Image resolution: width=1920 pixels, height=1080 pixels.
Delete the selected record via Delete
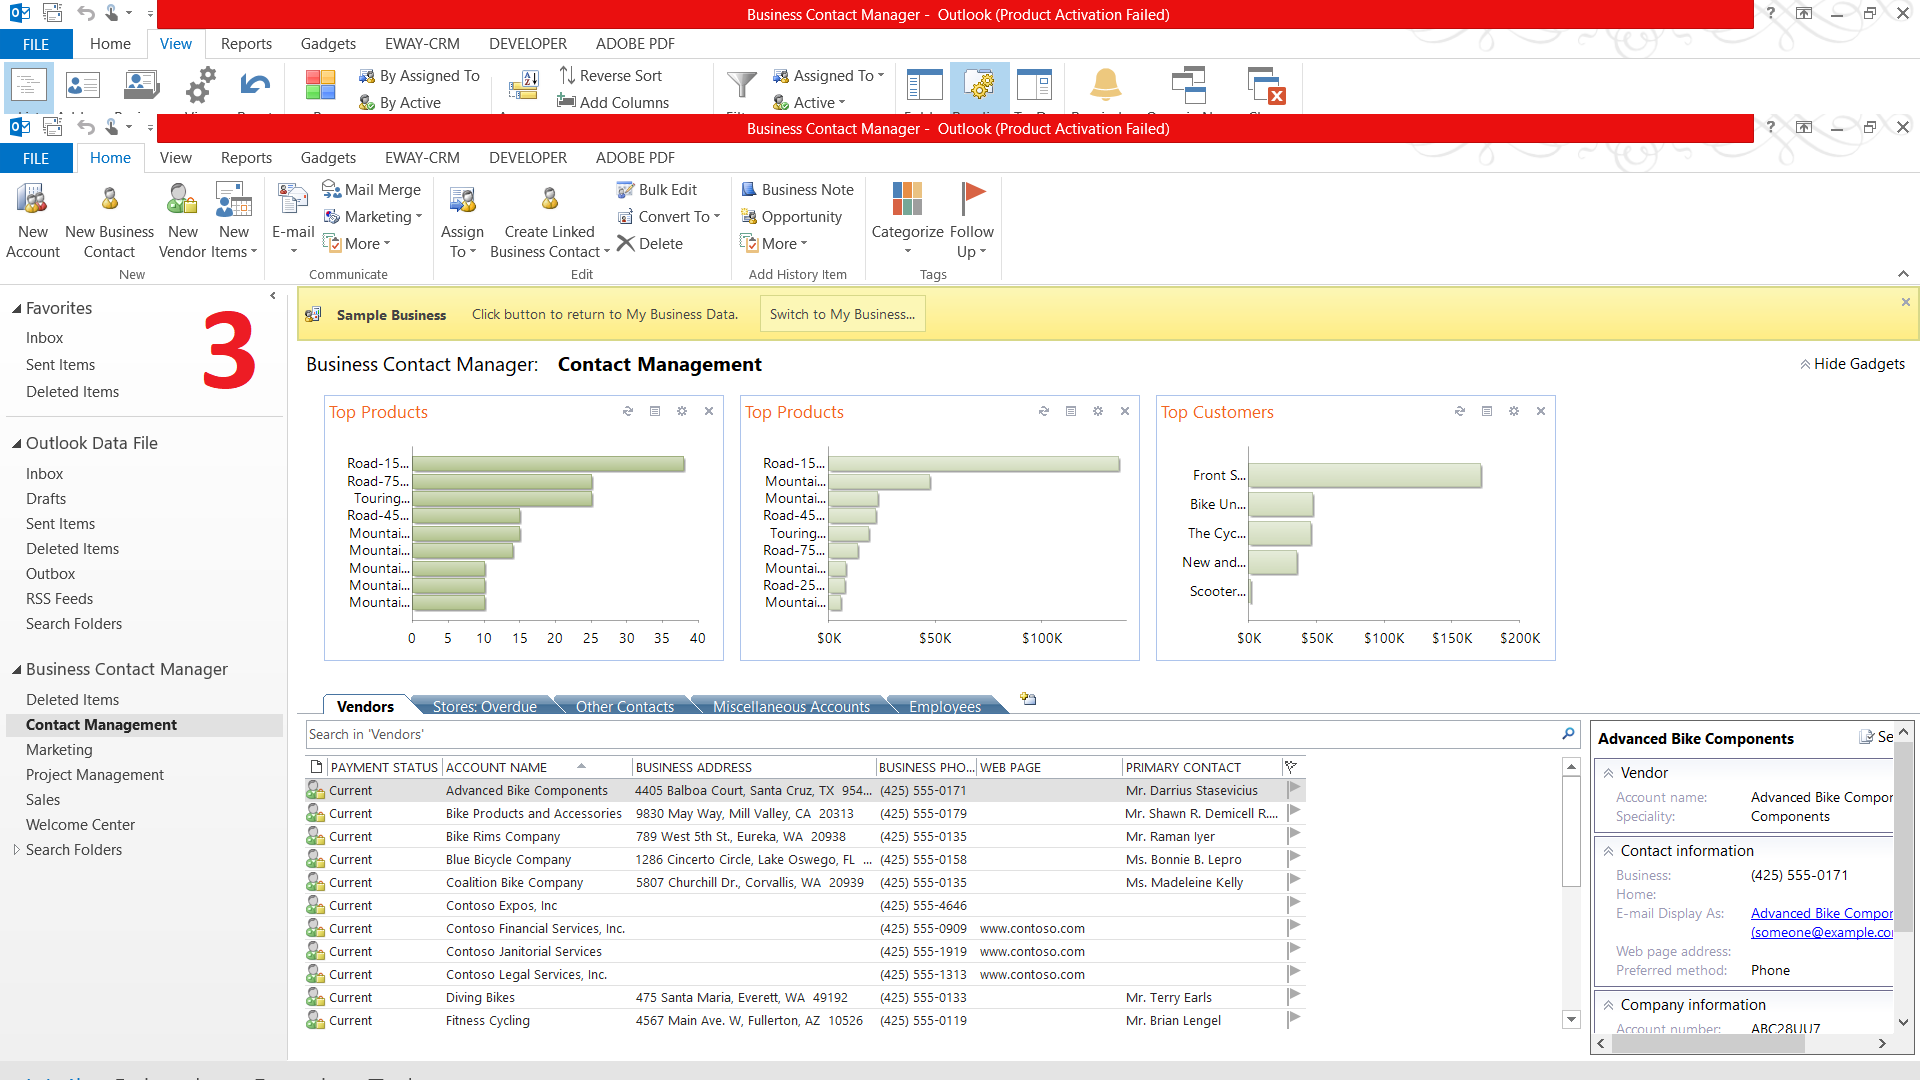tap(650, 243)
